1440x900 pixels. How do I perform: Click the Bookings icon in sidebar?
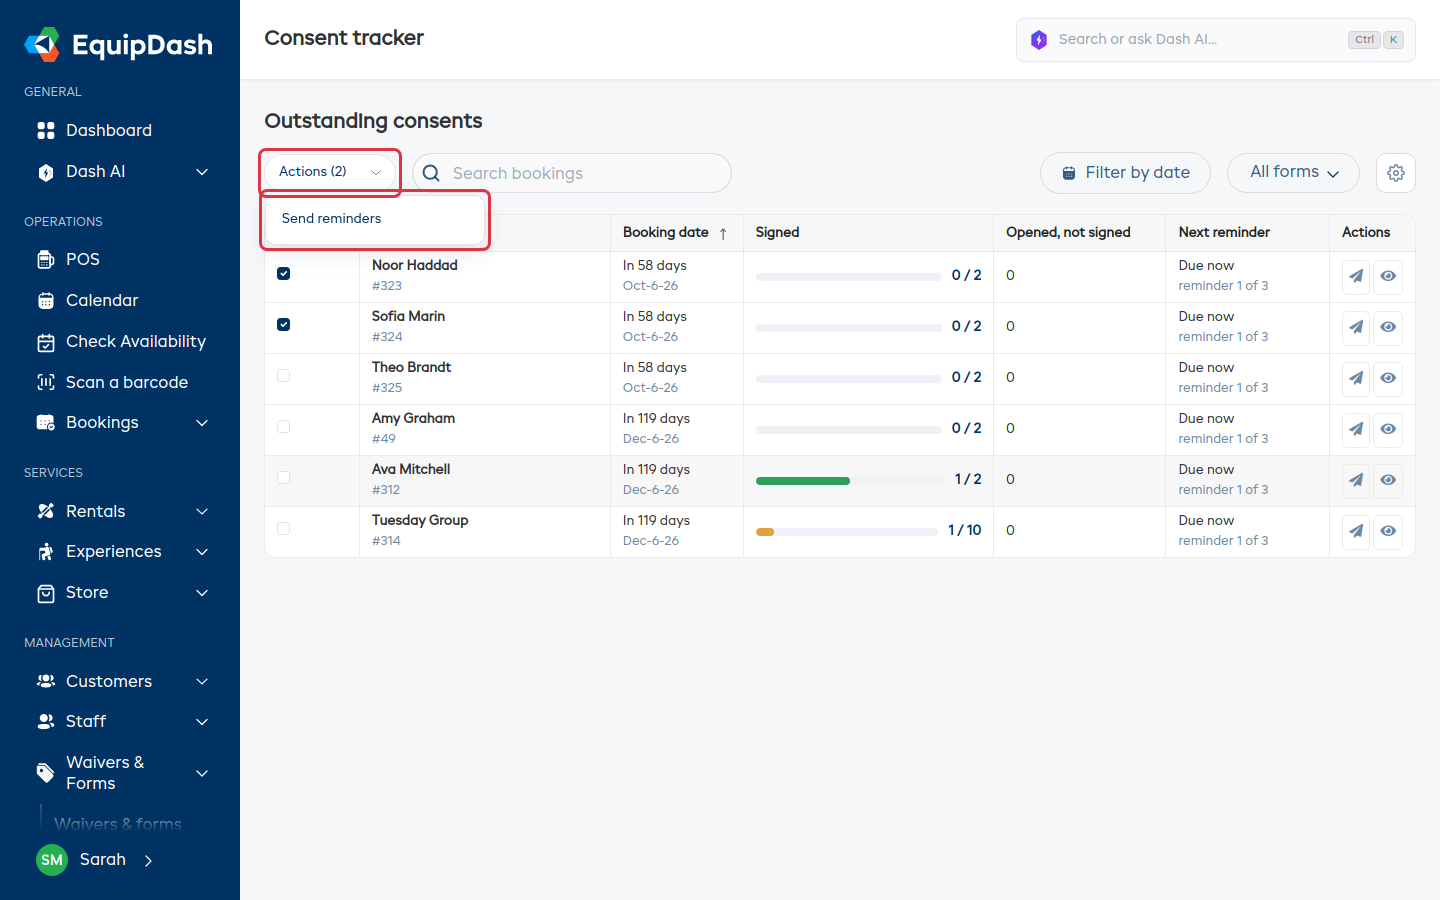click(46, 423)
